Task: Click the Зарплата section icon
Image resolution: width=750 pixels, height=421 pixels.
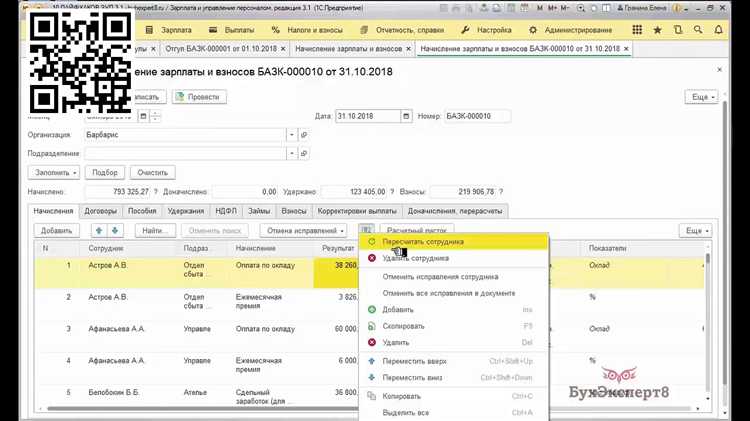Action: tap(149, 30)
